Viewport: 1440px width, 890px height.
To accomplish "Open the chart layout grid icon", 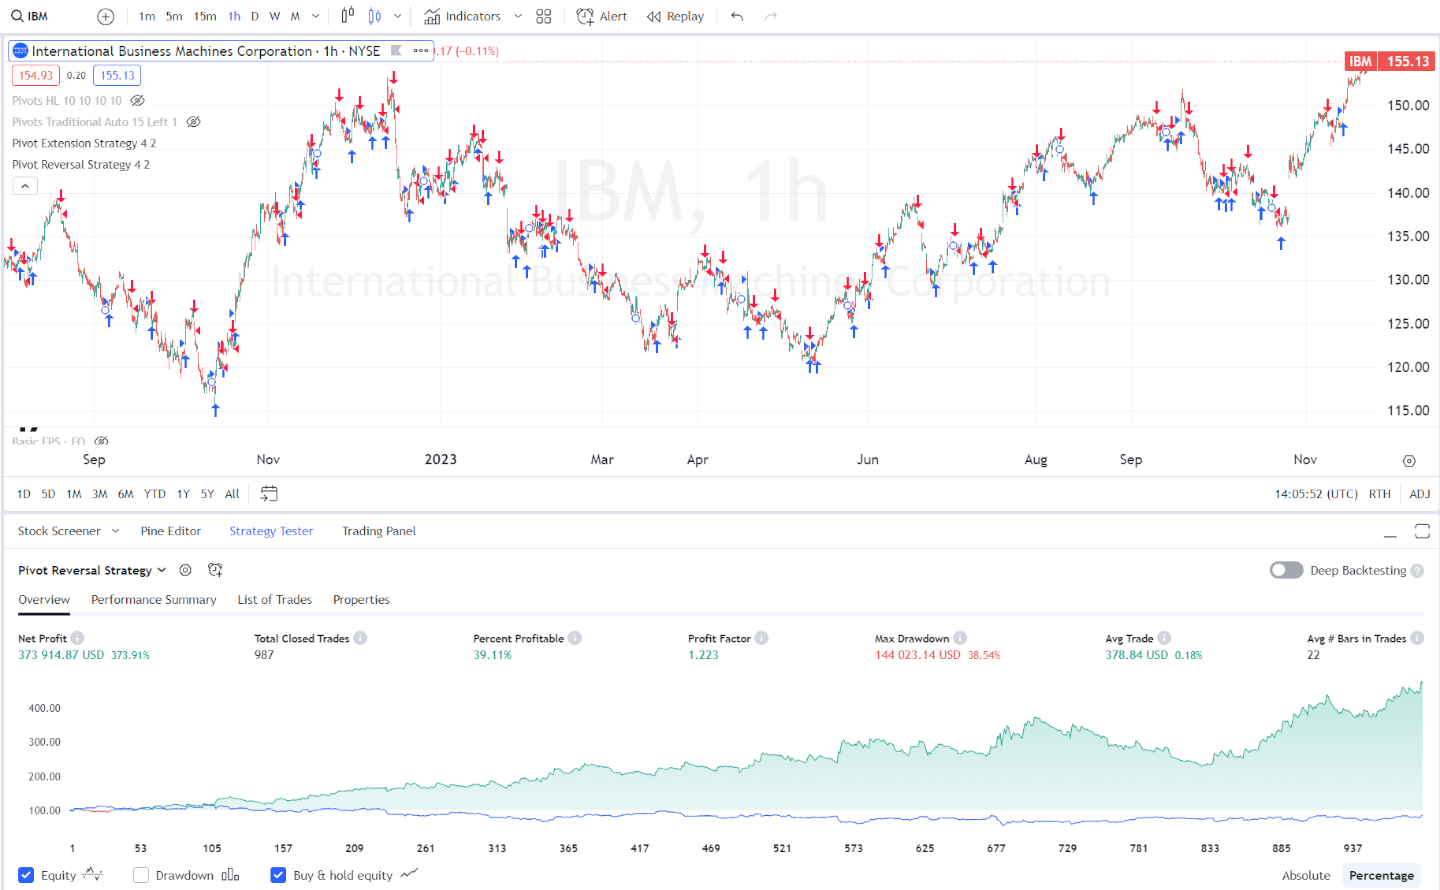I will (x=543, y=16).
